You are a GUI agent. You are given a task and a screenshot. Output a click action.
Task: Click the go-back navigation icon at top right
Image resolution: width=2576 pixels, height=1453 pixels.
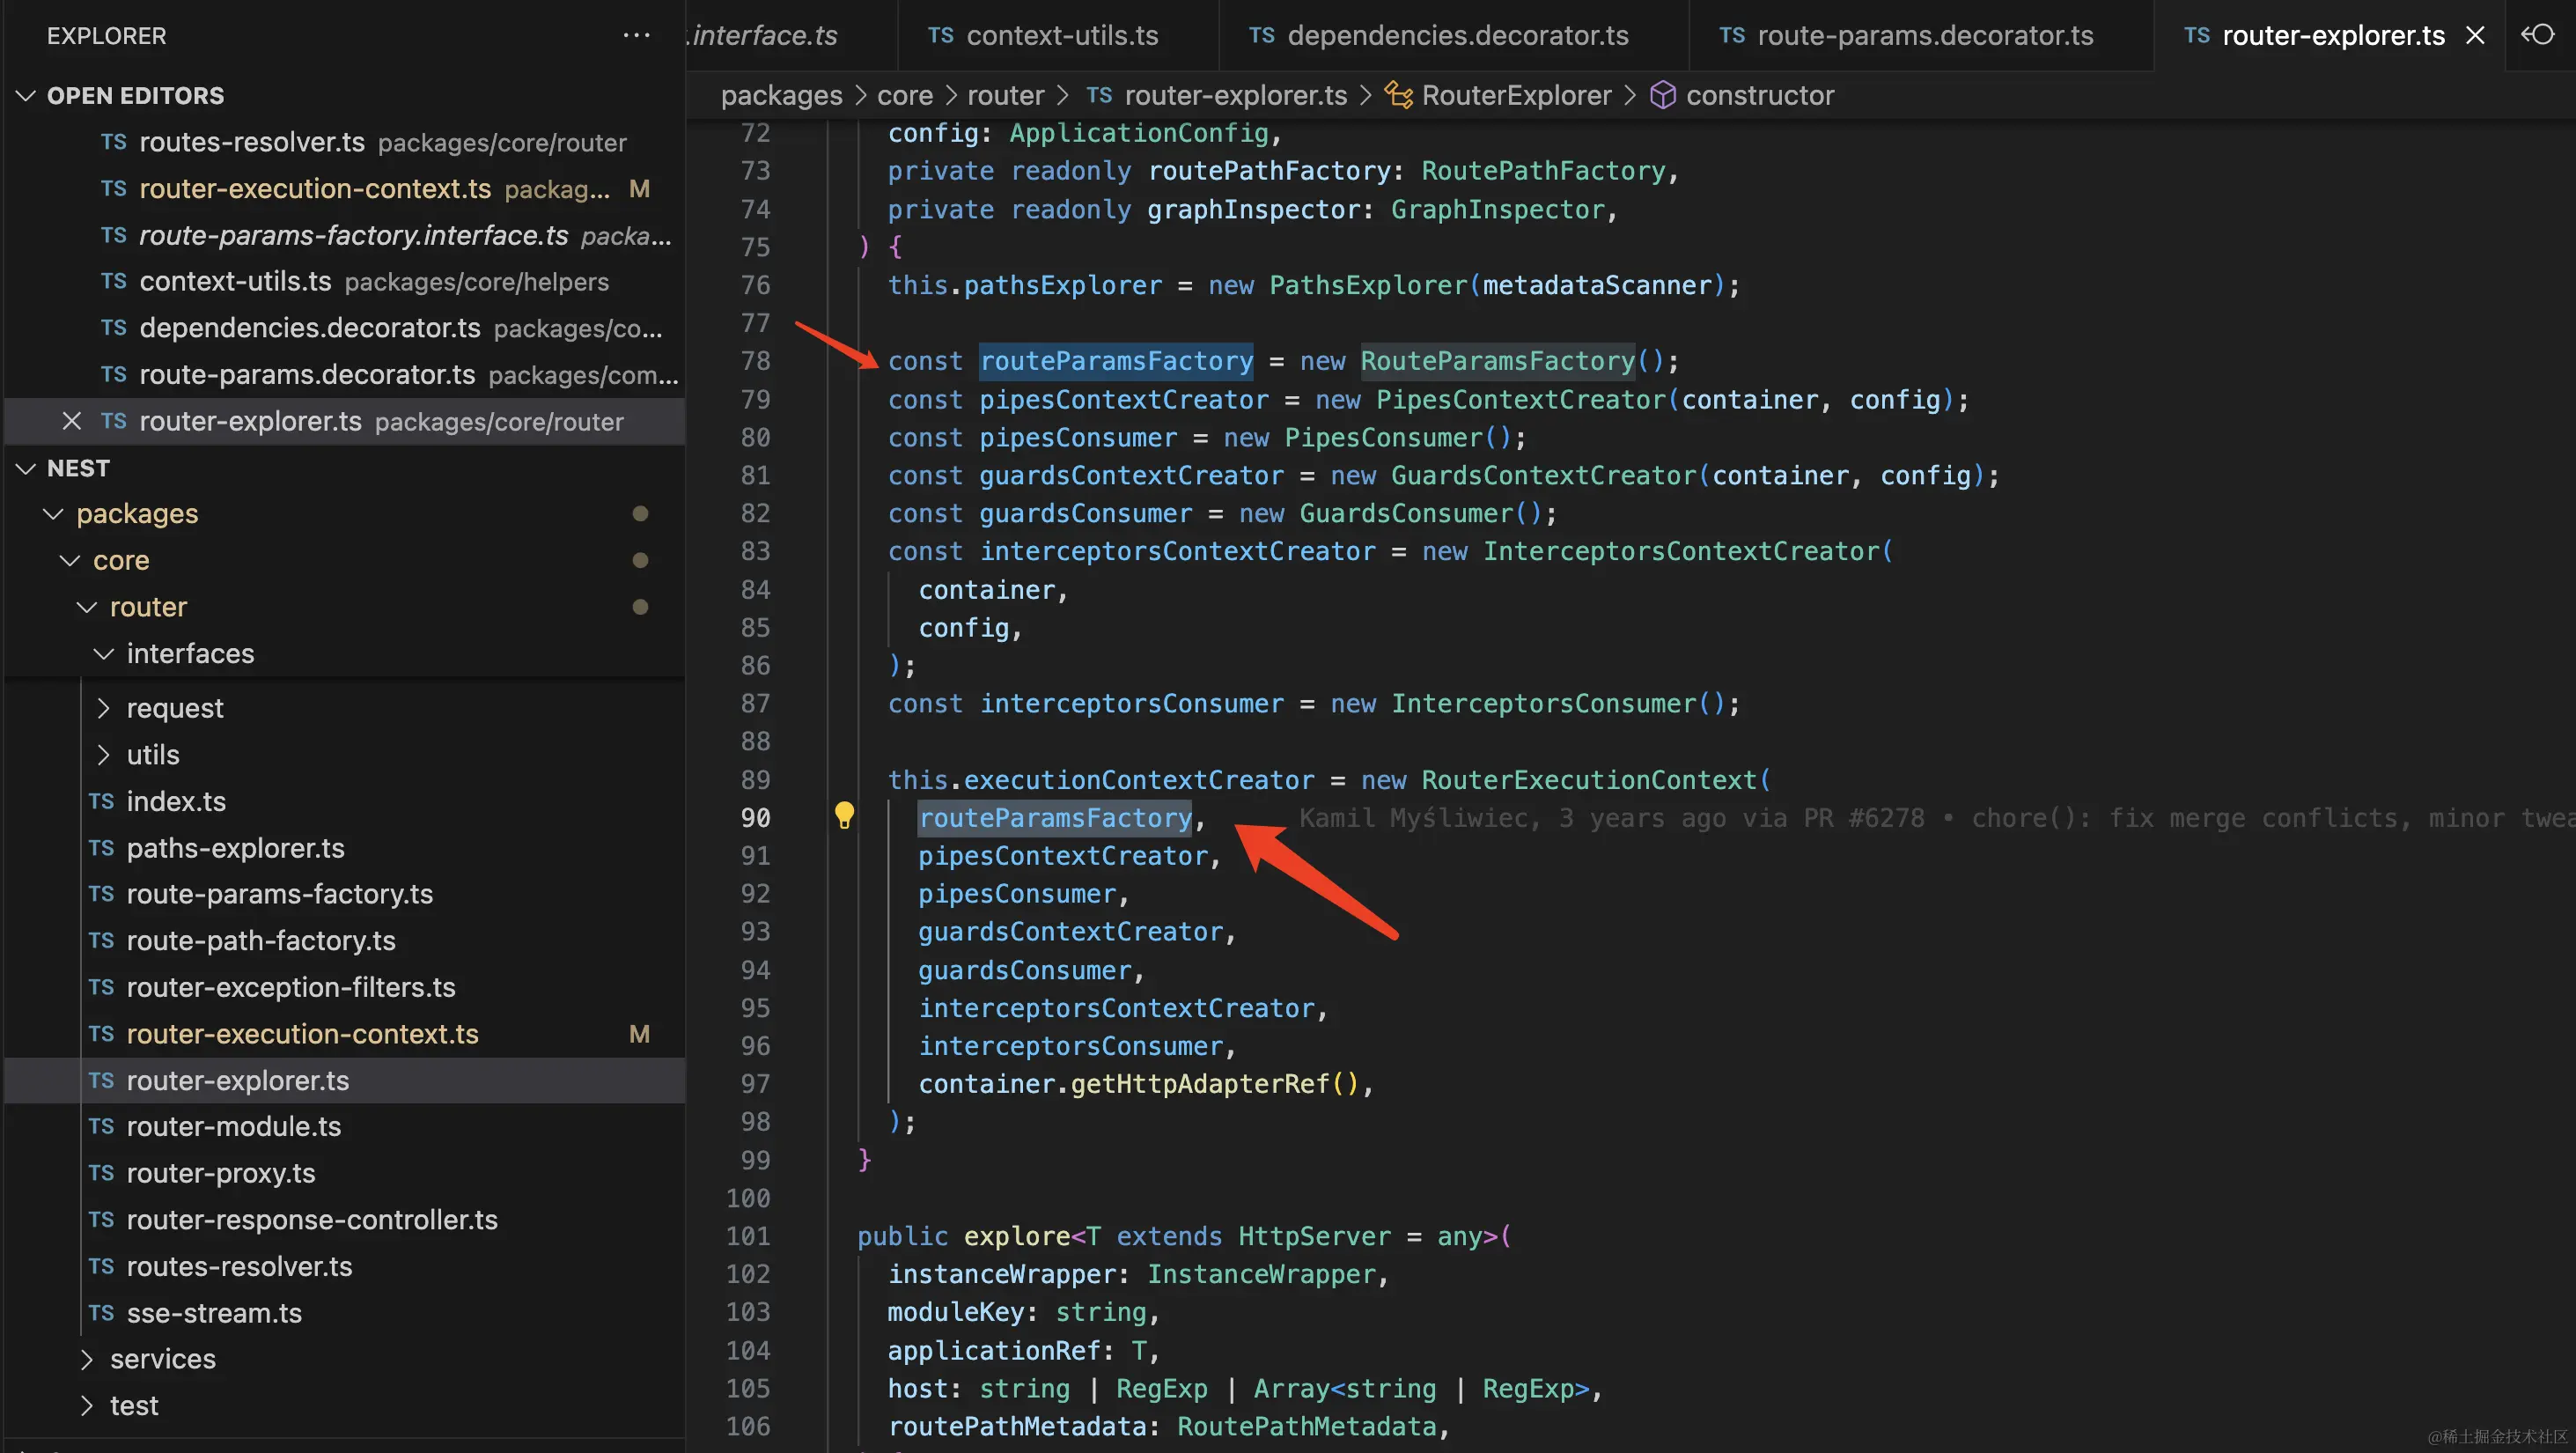pos(2537,36)
